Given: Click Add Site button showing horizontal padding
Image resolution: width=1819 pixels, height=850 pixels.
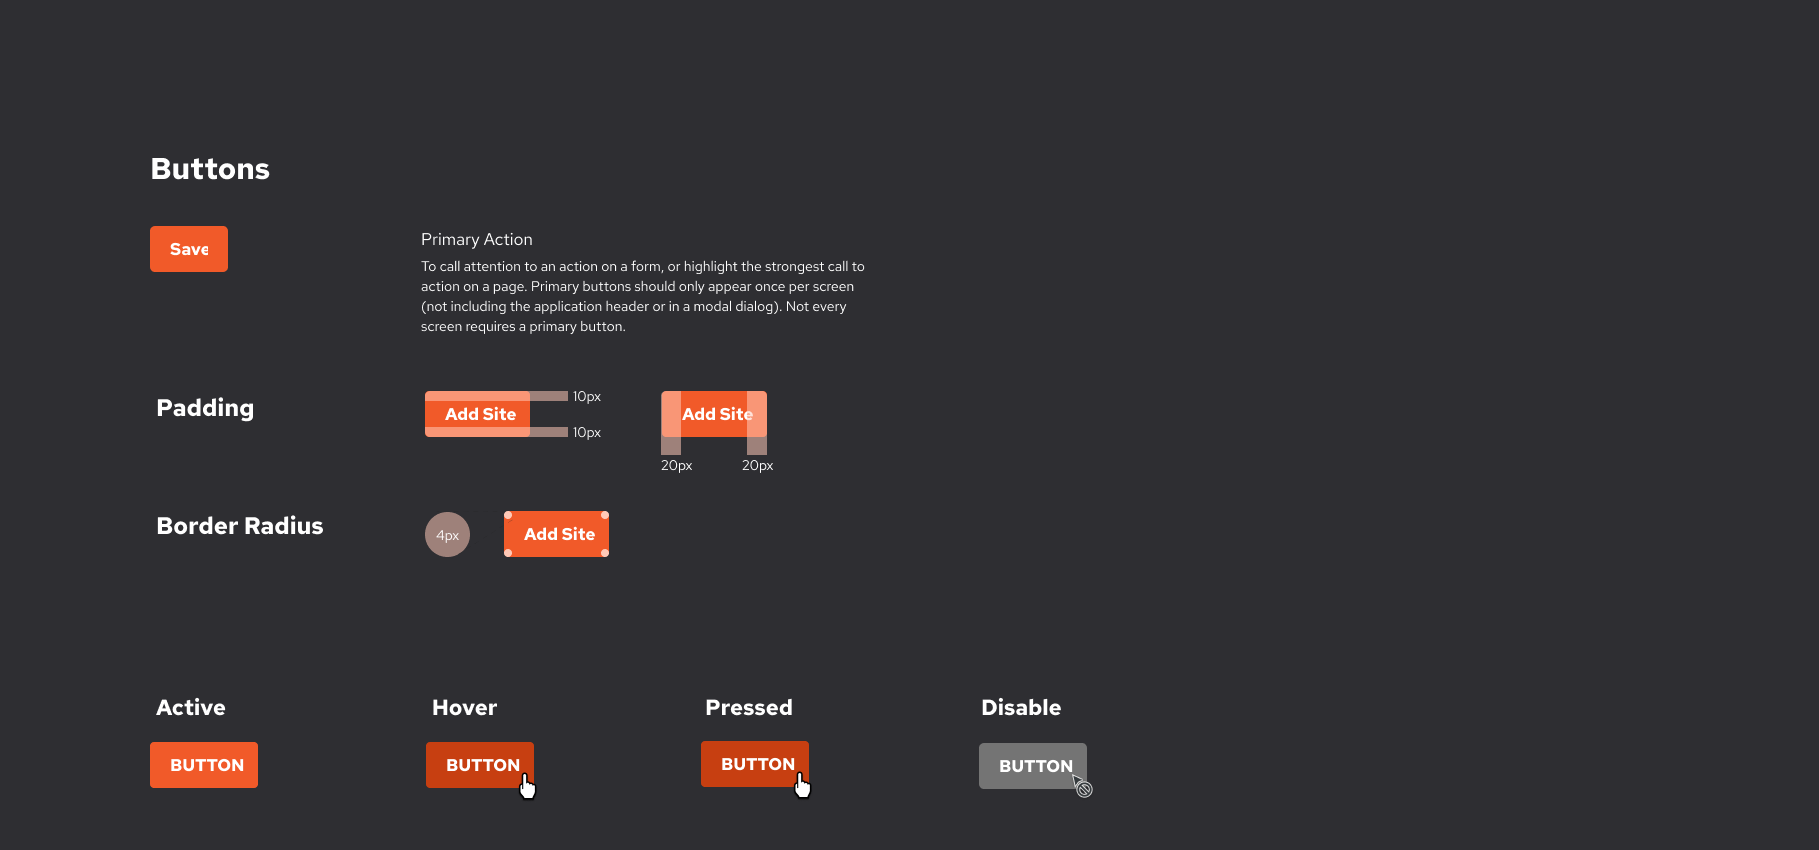Looking at the screenshot, I should 714,414.
